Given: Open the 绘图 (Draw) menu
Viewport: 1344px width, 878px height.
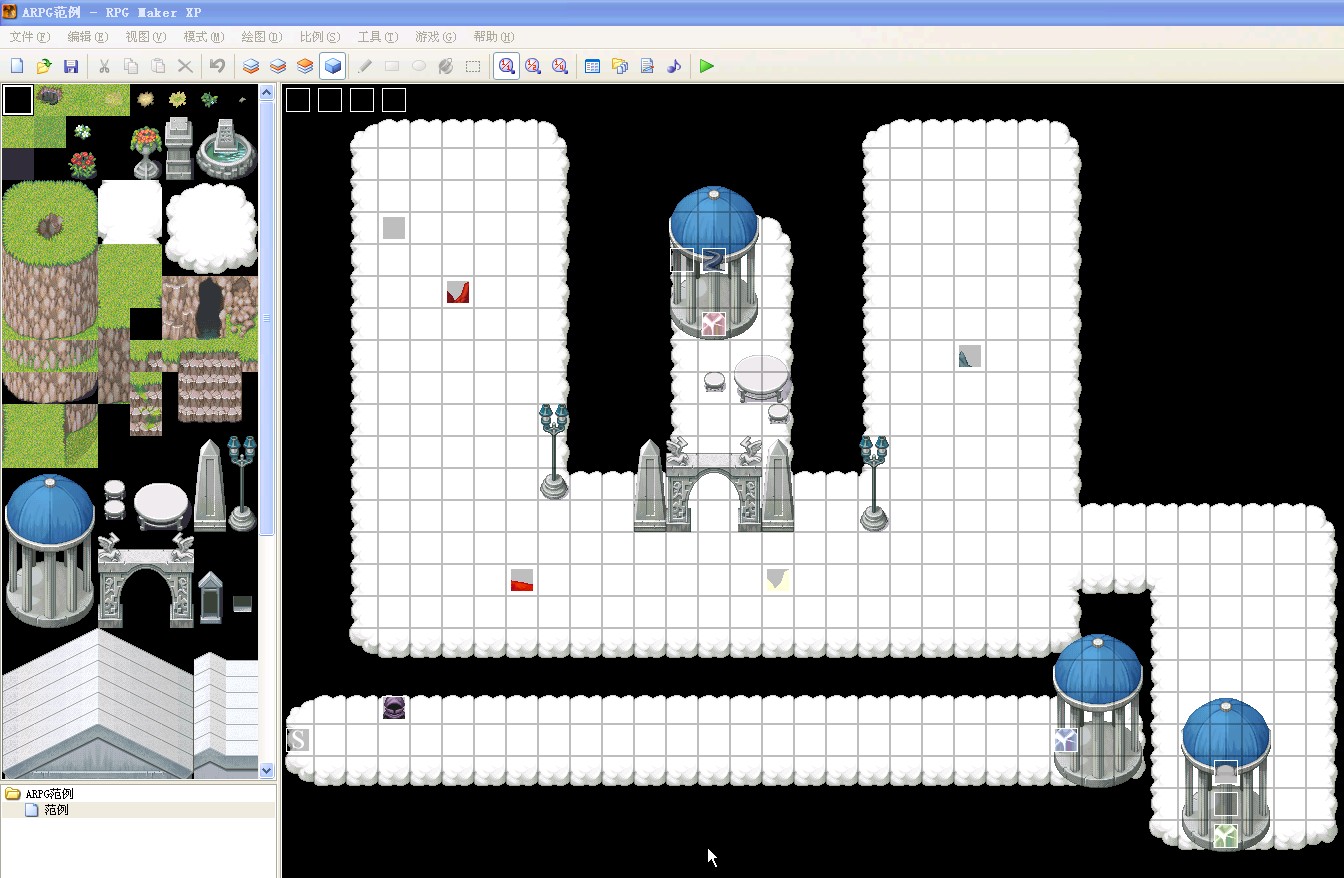Looking at the screenshot, I should click(261, 37).
